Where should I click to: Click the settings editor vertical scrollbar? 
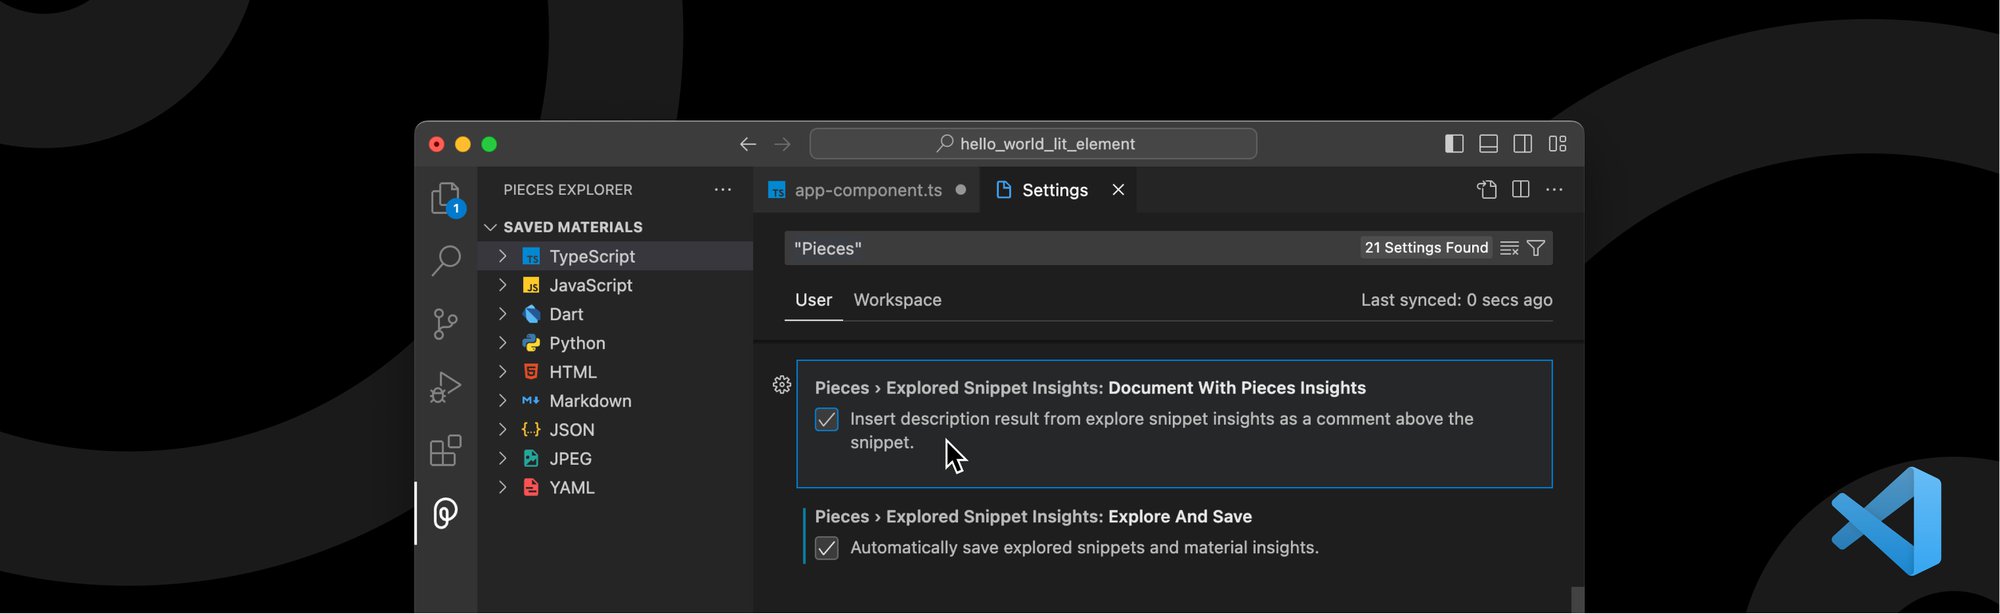coord(1577,599)
